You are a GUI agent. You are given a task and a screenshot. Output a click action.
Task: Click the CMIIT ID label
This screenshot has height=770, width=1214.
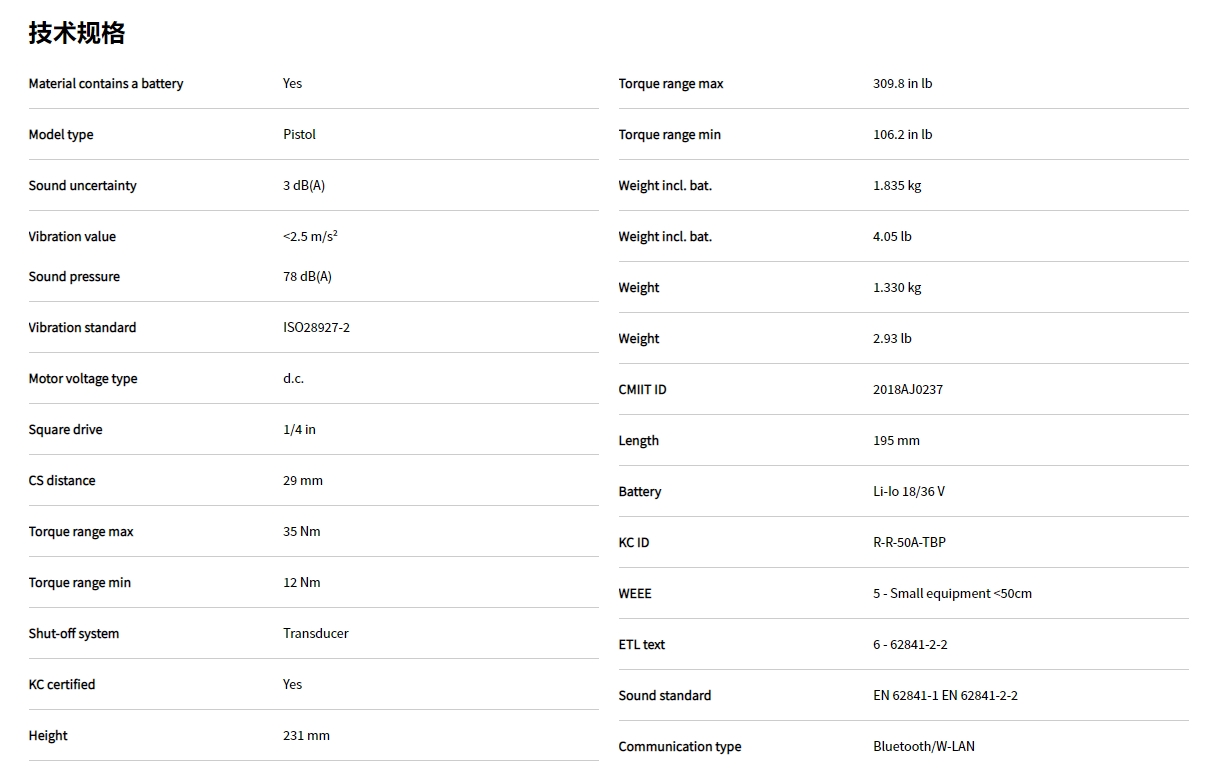642,390
